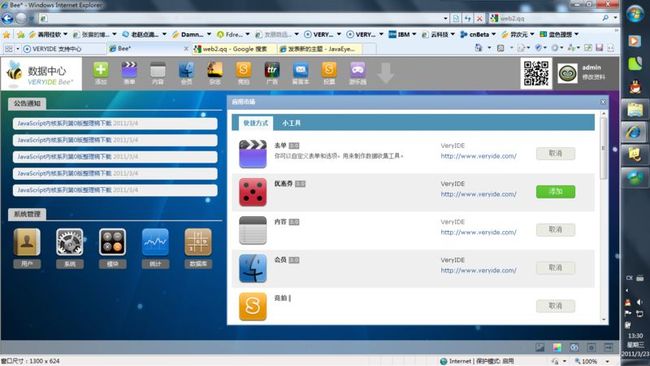Image resolution: width=650 pixels, height=366 pixels.
Task: Open the 100% zoom level dropdown
Action: 608,361
